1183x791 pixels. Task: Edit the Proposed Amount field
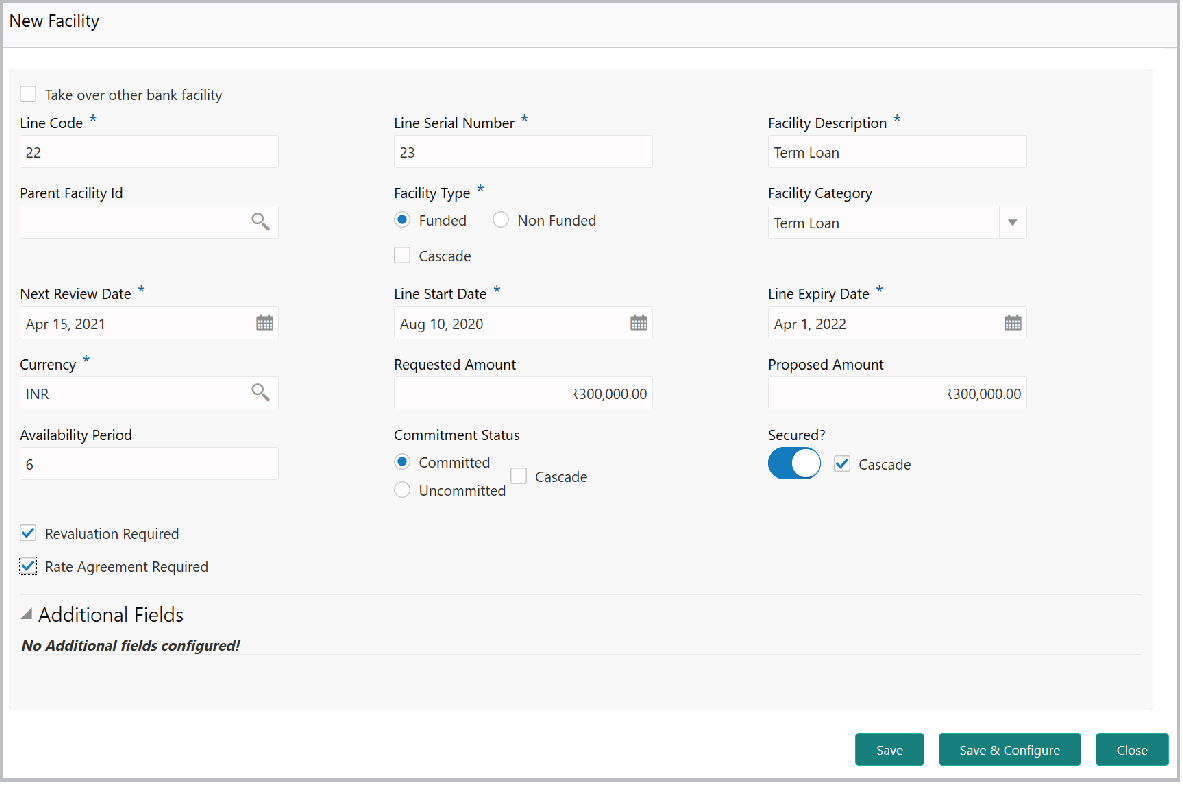click(x=897, y=393)
